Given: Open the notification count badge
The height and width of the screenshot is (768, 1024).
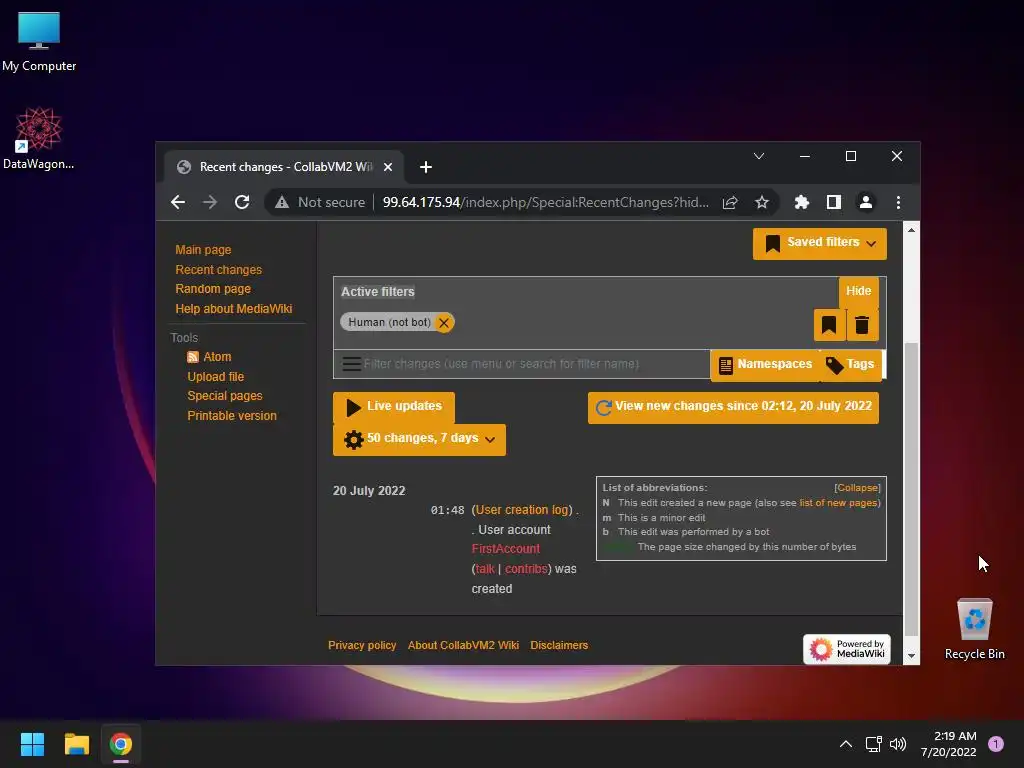Looking at the screenshot, I should coord(996,743).
